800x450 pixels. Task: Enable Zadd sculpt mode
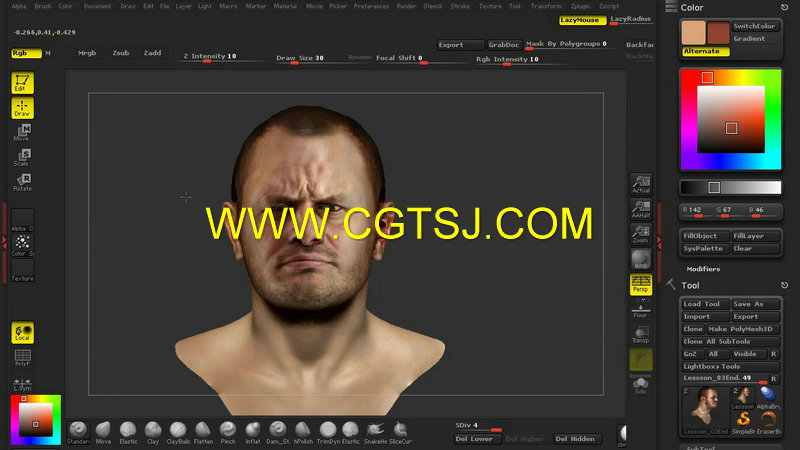pos(152,53)
